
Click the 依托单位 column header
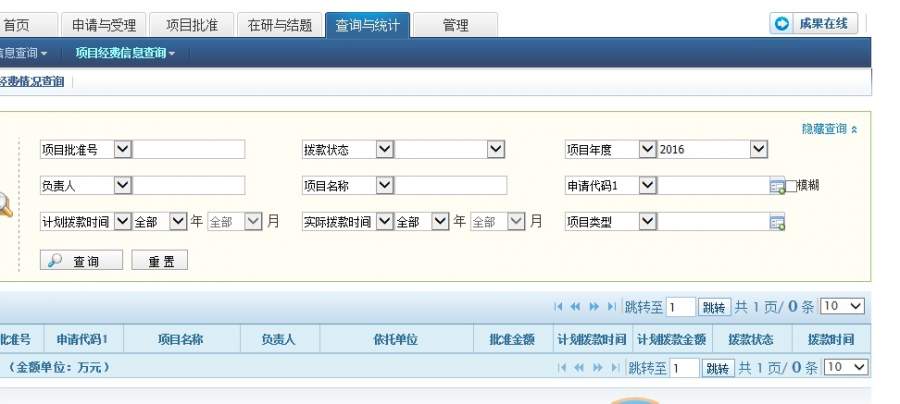pos(395,339)
